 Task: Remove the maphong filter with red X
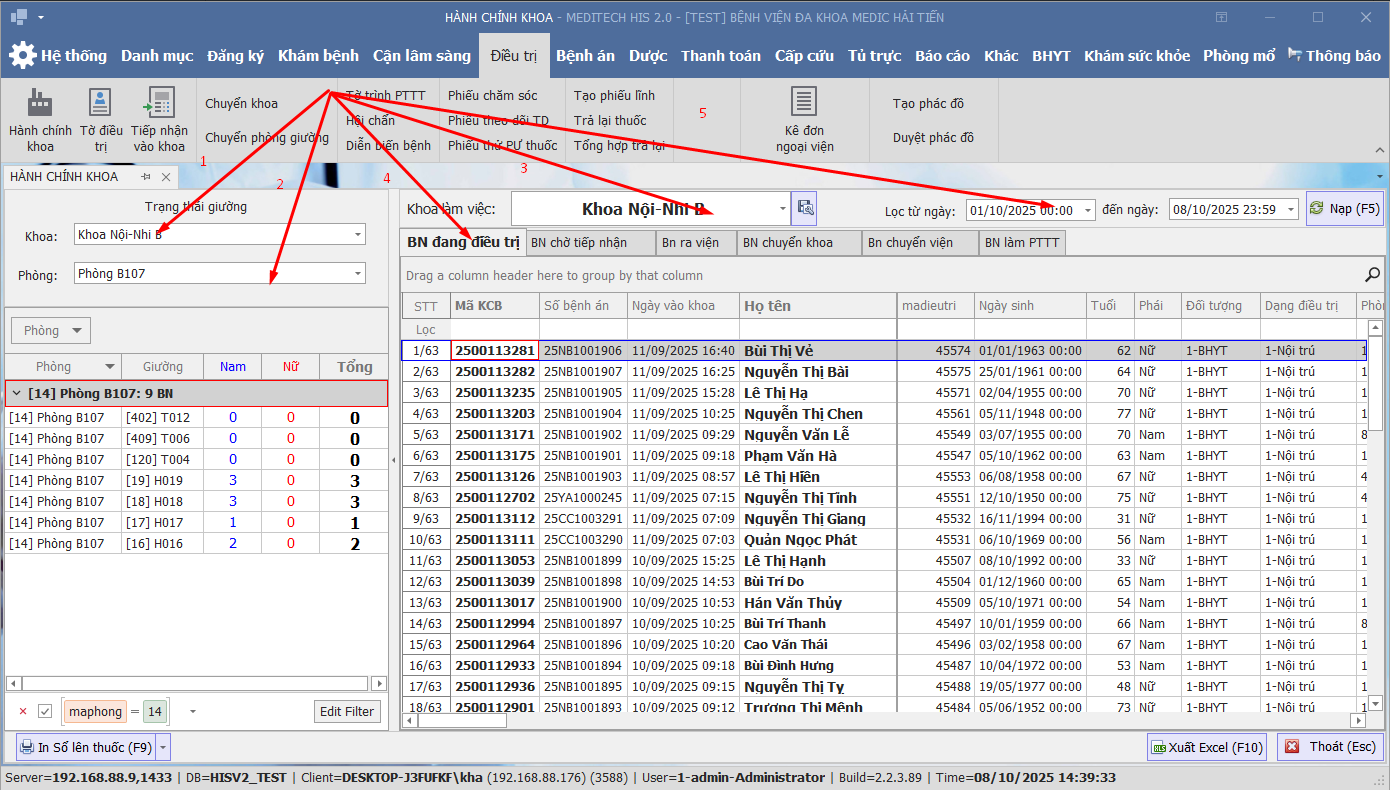(23, 711)
